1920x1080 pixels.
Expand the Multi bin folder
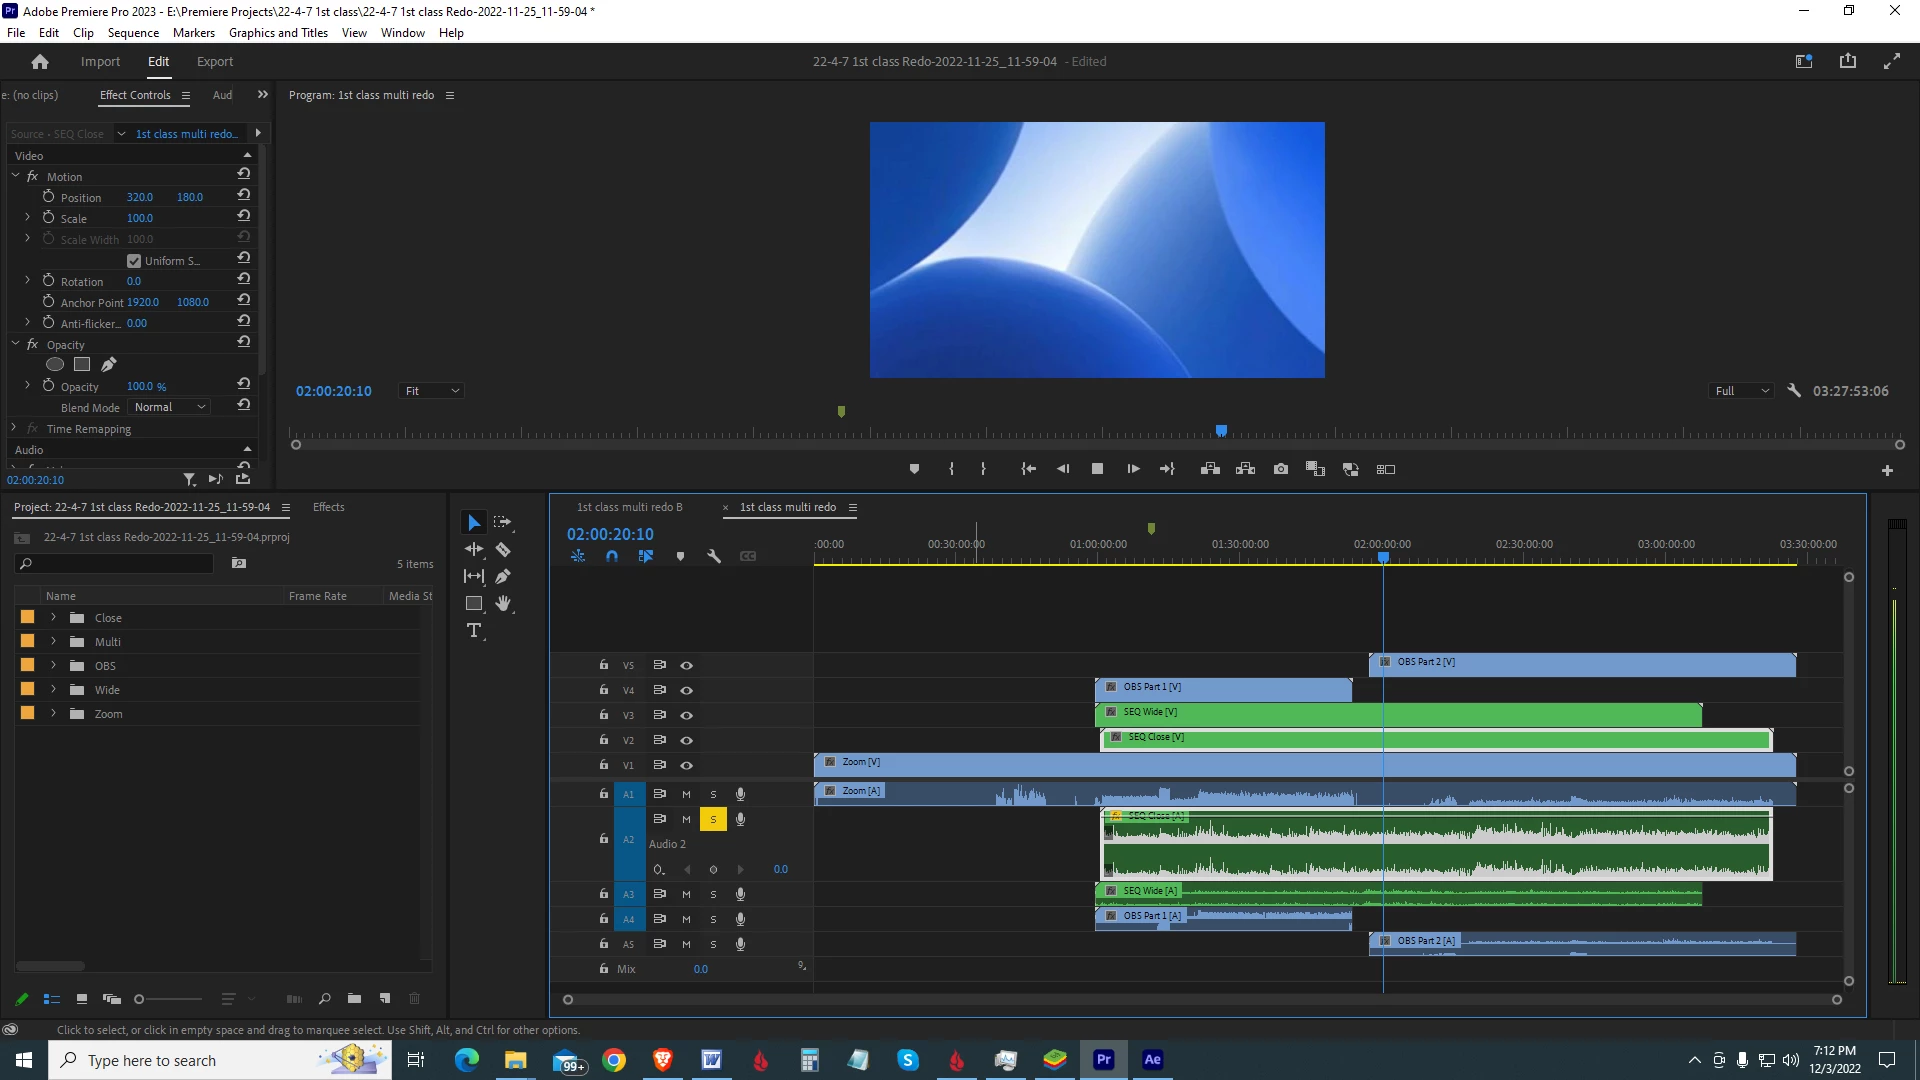pos(54,642)
